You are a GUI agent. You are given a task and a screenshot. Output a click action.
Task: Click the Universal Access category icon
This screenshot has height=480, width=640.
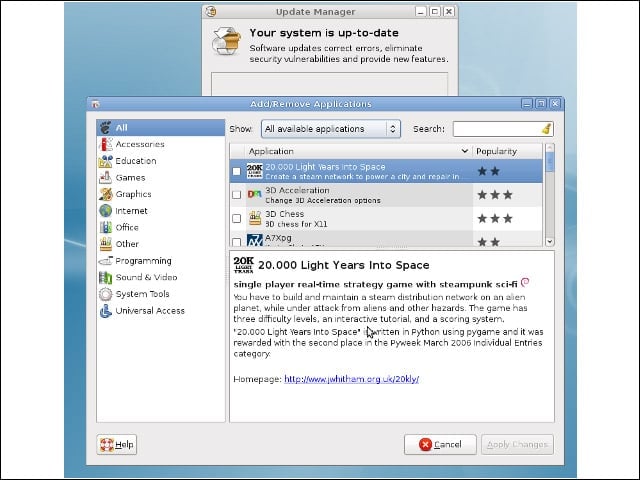coord(106,311)
